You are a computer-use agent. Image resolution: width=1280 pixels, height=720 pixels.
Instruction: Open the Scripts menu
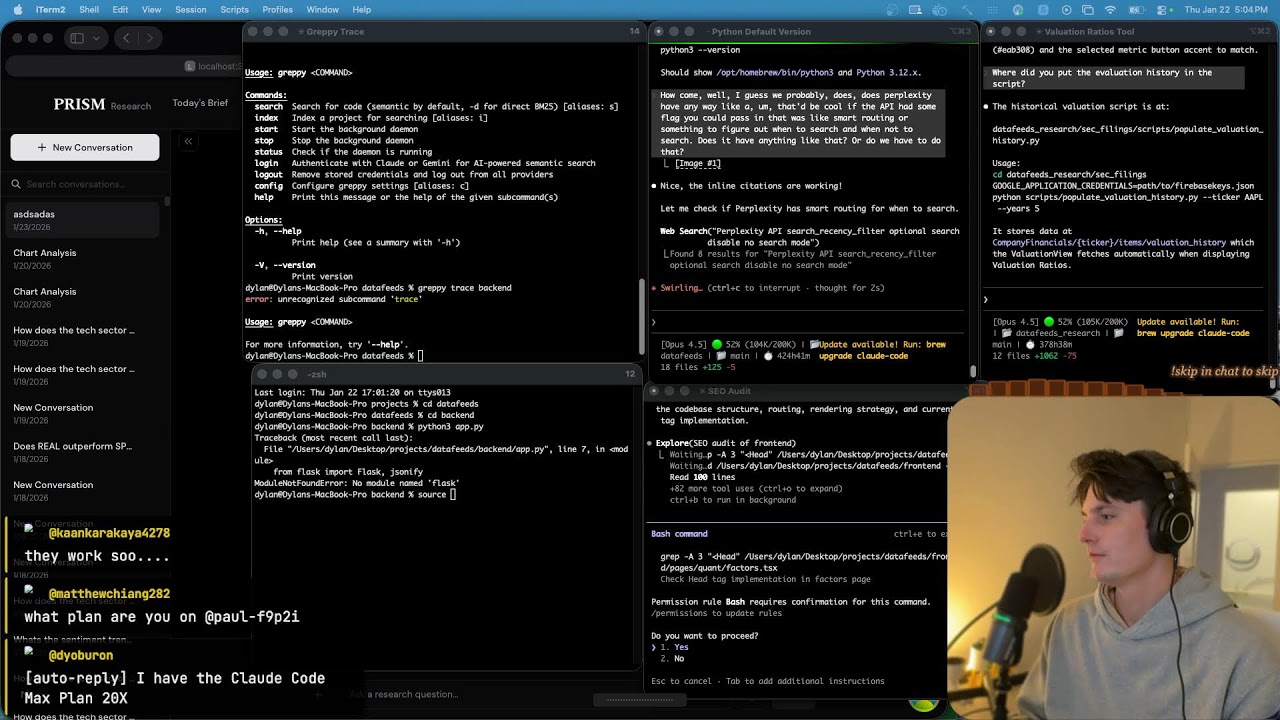point(234,10)
